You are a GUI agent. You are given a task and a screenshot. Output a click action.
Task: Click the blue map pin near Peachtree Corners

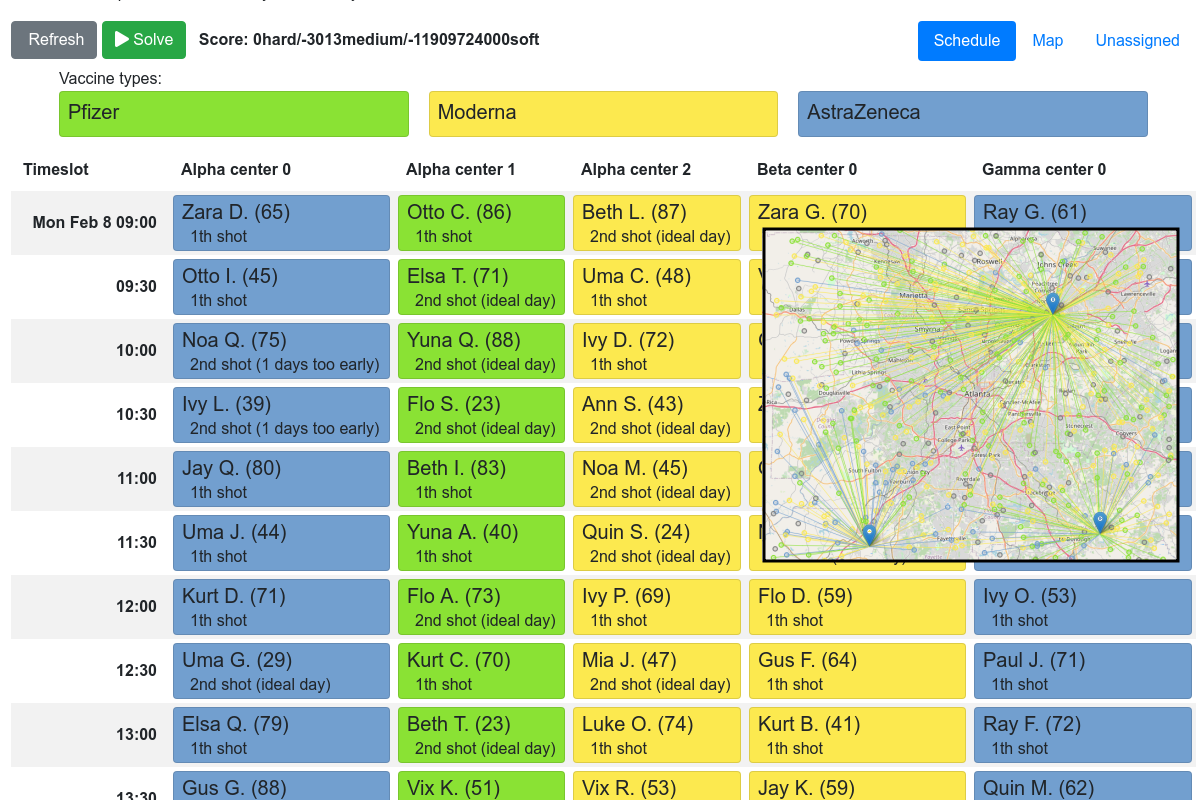[1052, 302]
